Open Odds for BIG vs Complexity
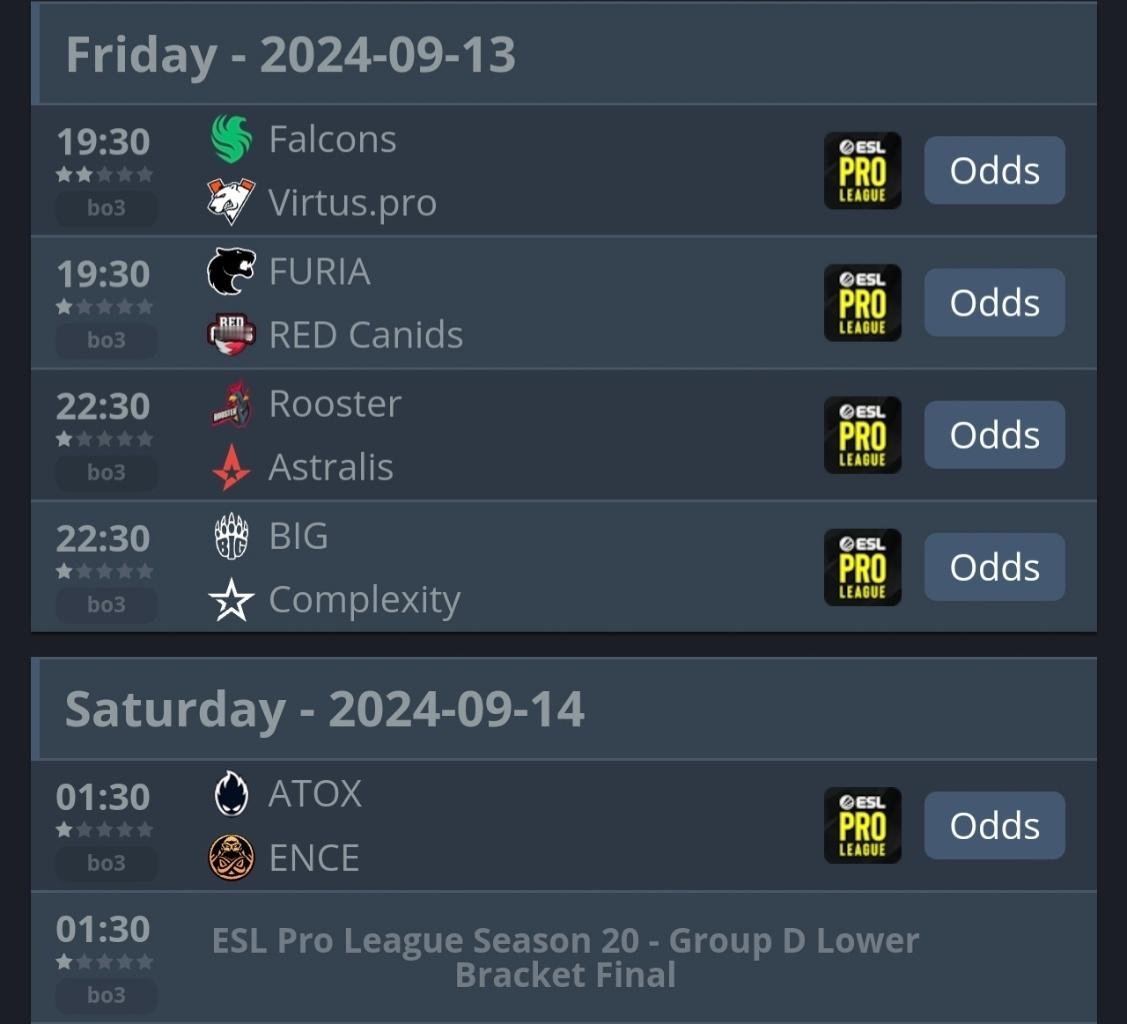 (x=995, y=567)
